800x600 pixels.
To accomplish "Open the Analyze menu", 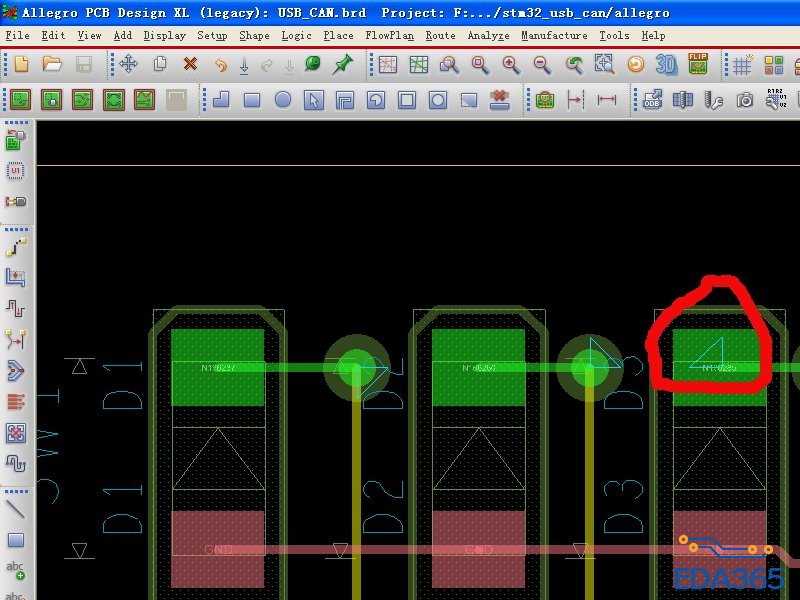I will pyautogui.click(x=488, y=35).
